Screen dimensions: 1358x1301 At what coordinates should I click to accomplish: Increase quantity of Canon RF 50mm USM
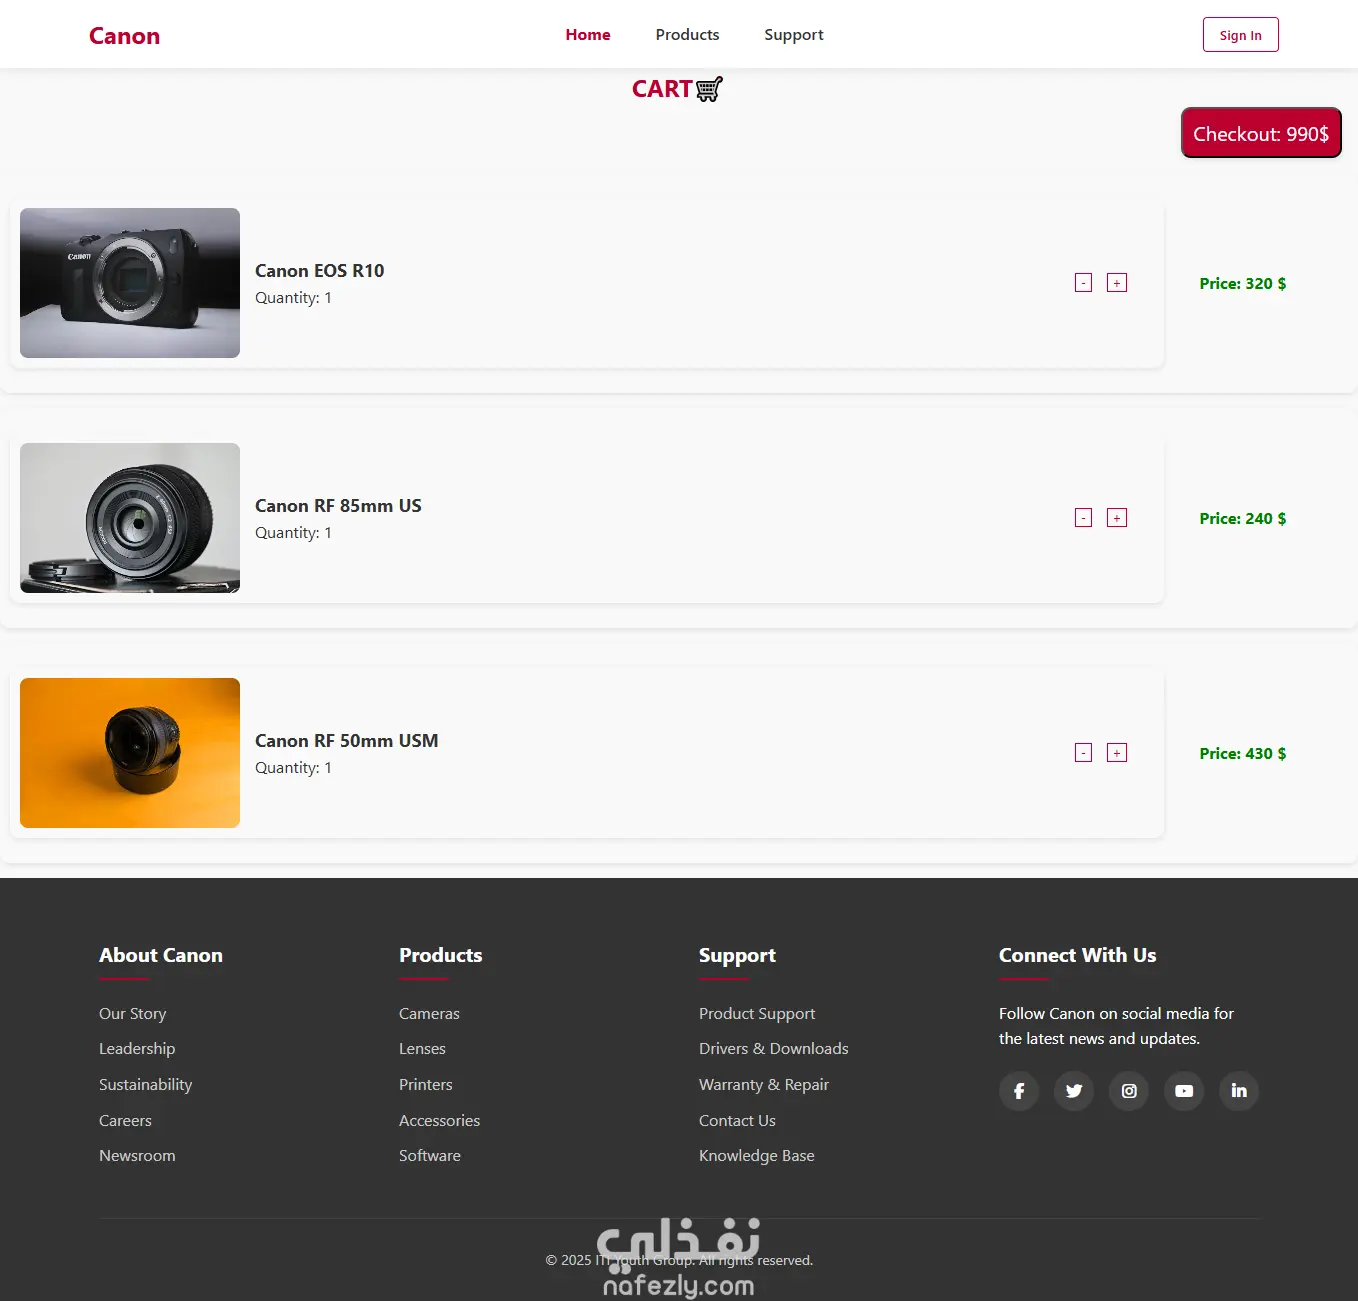click(x=1117, y=753)
